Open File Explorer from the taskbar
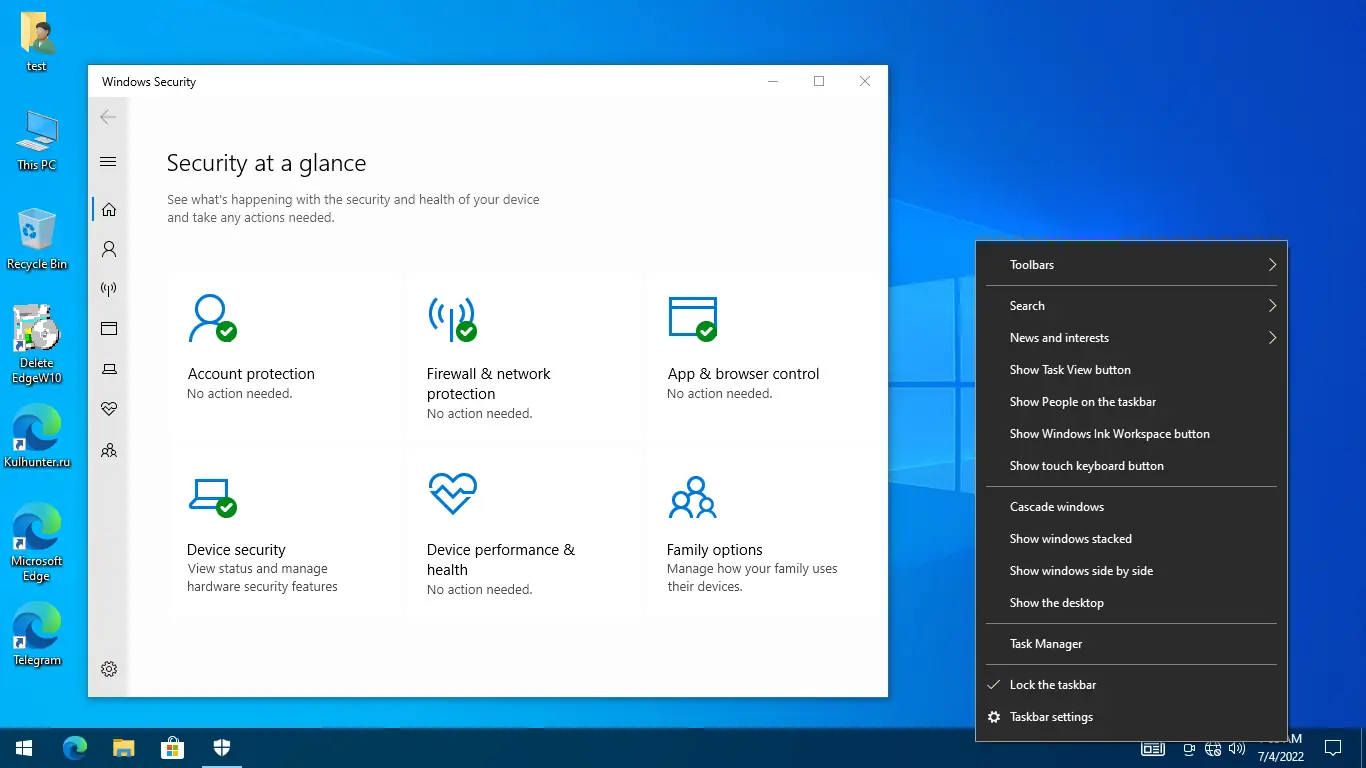This screenshot has width=1366, height=768. tap(123, 748)
